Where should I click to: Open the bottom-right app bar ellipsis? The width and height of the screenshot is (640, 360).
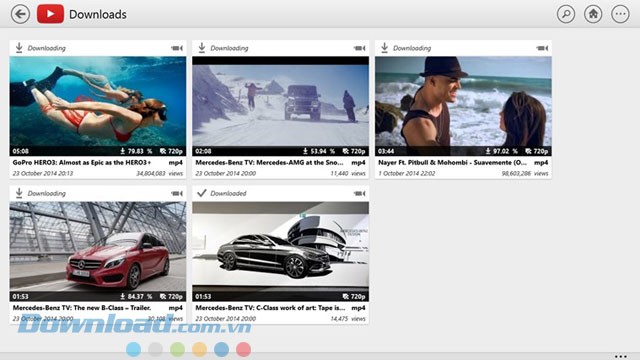click(620, 356)
